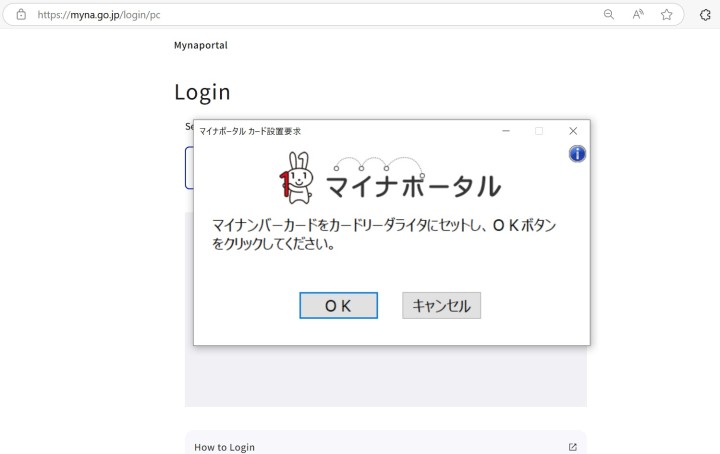Close the card setup dialog
The image size is (720, 454).
(x=573, y=131)
